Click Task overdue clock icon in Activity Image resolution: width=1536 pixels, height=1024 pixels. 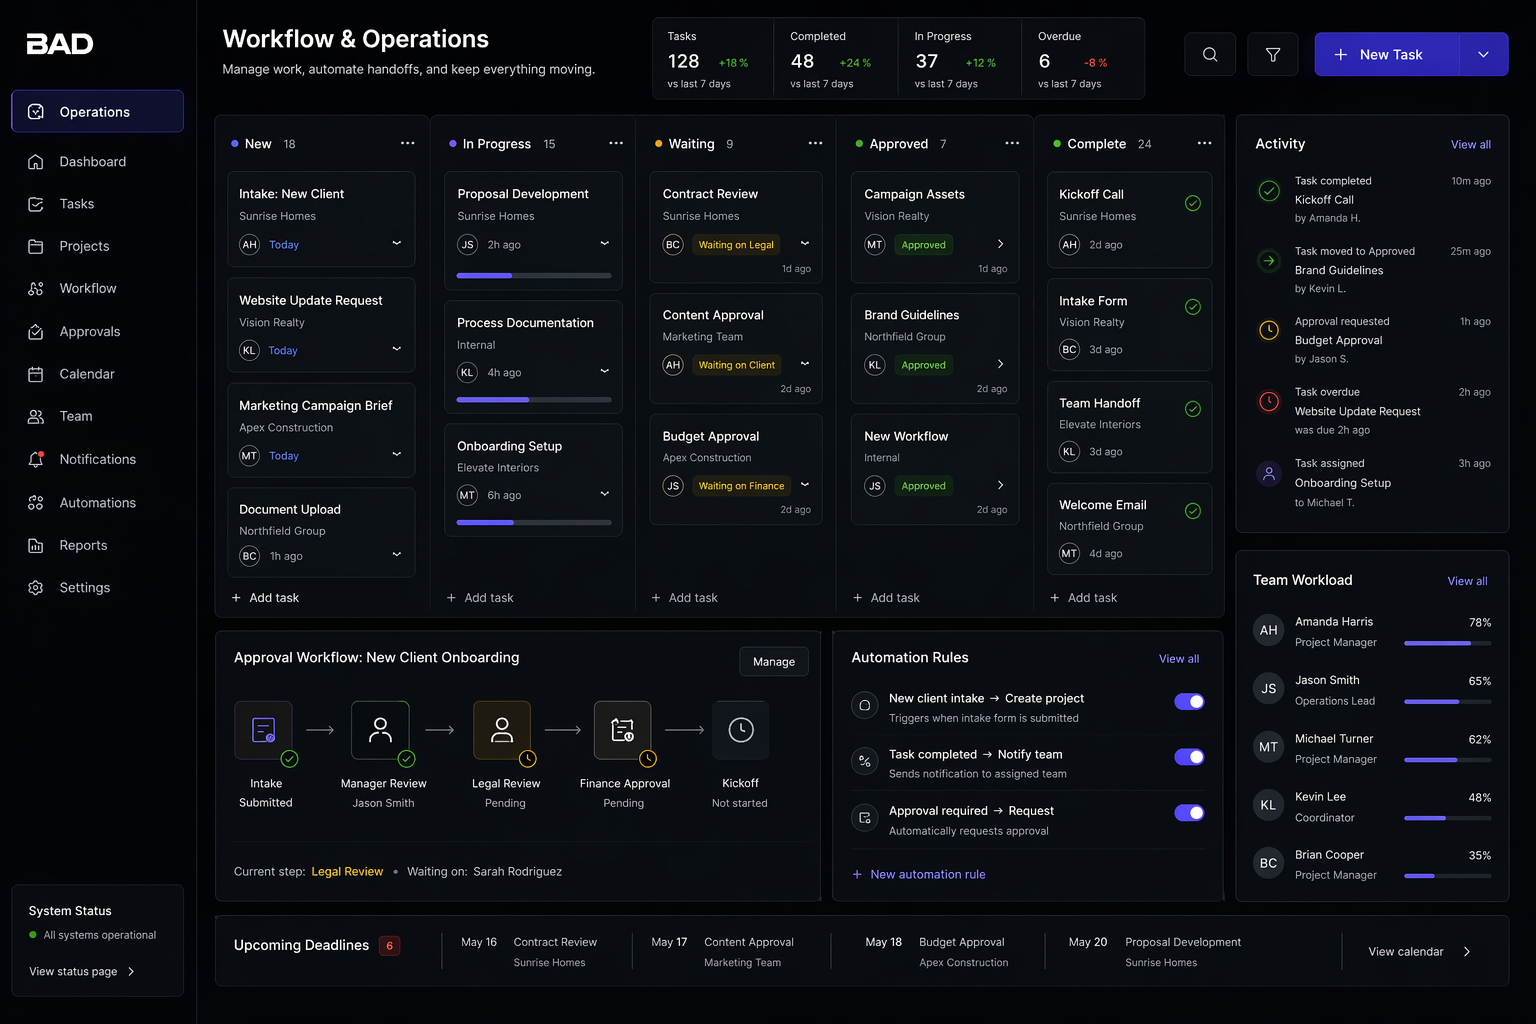1269,402
